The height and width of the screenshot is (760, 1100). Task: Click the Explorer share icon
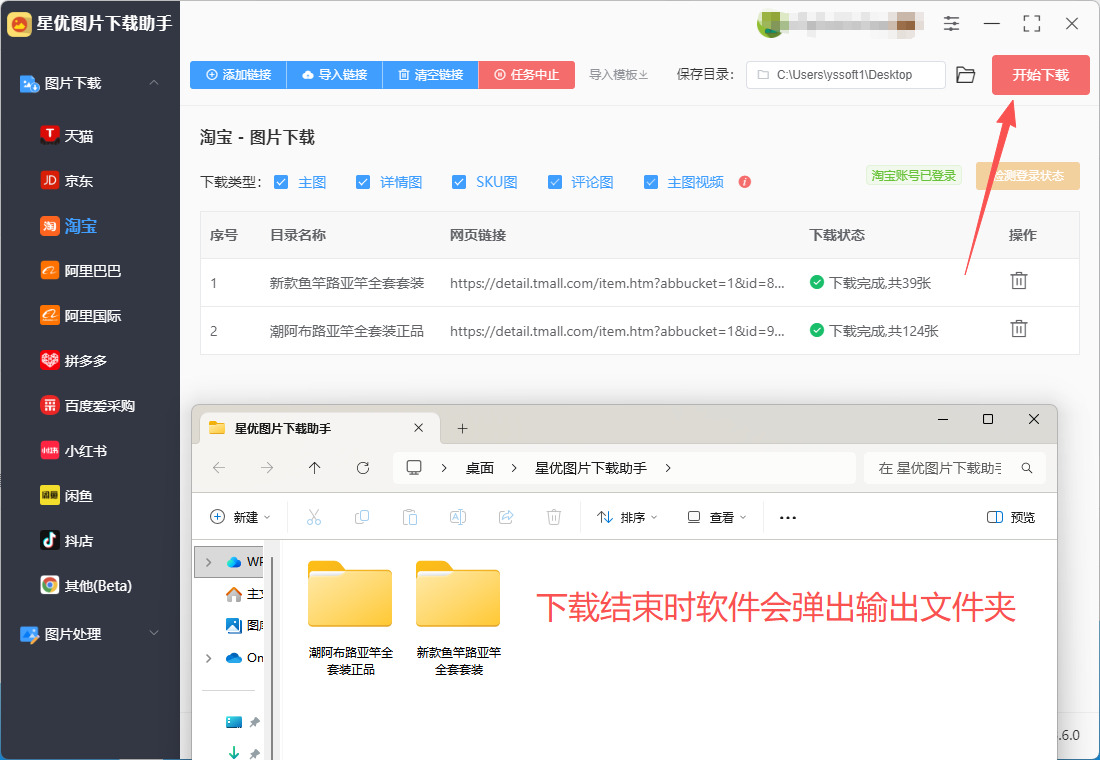click(x=506, y=517)
